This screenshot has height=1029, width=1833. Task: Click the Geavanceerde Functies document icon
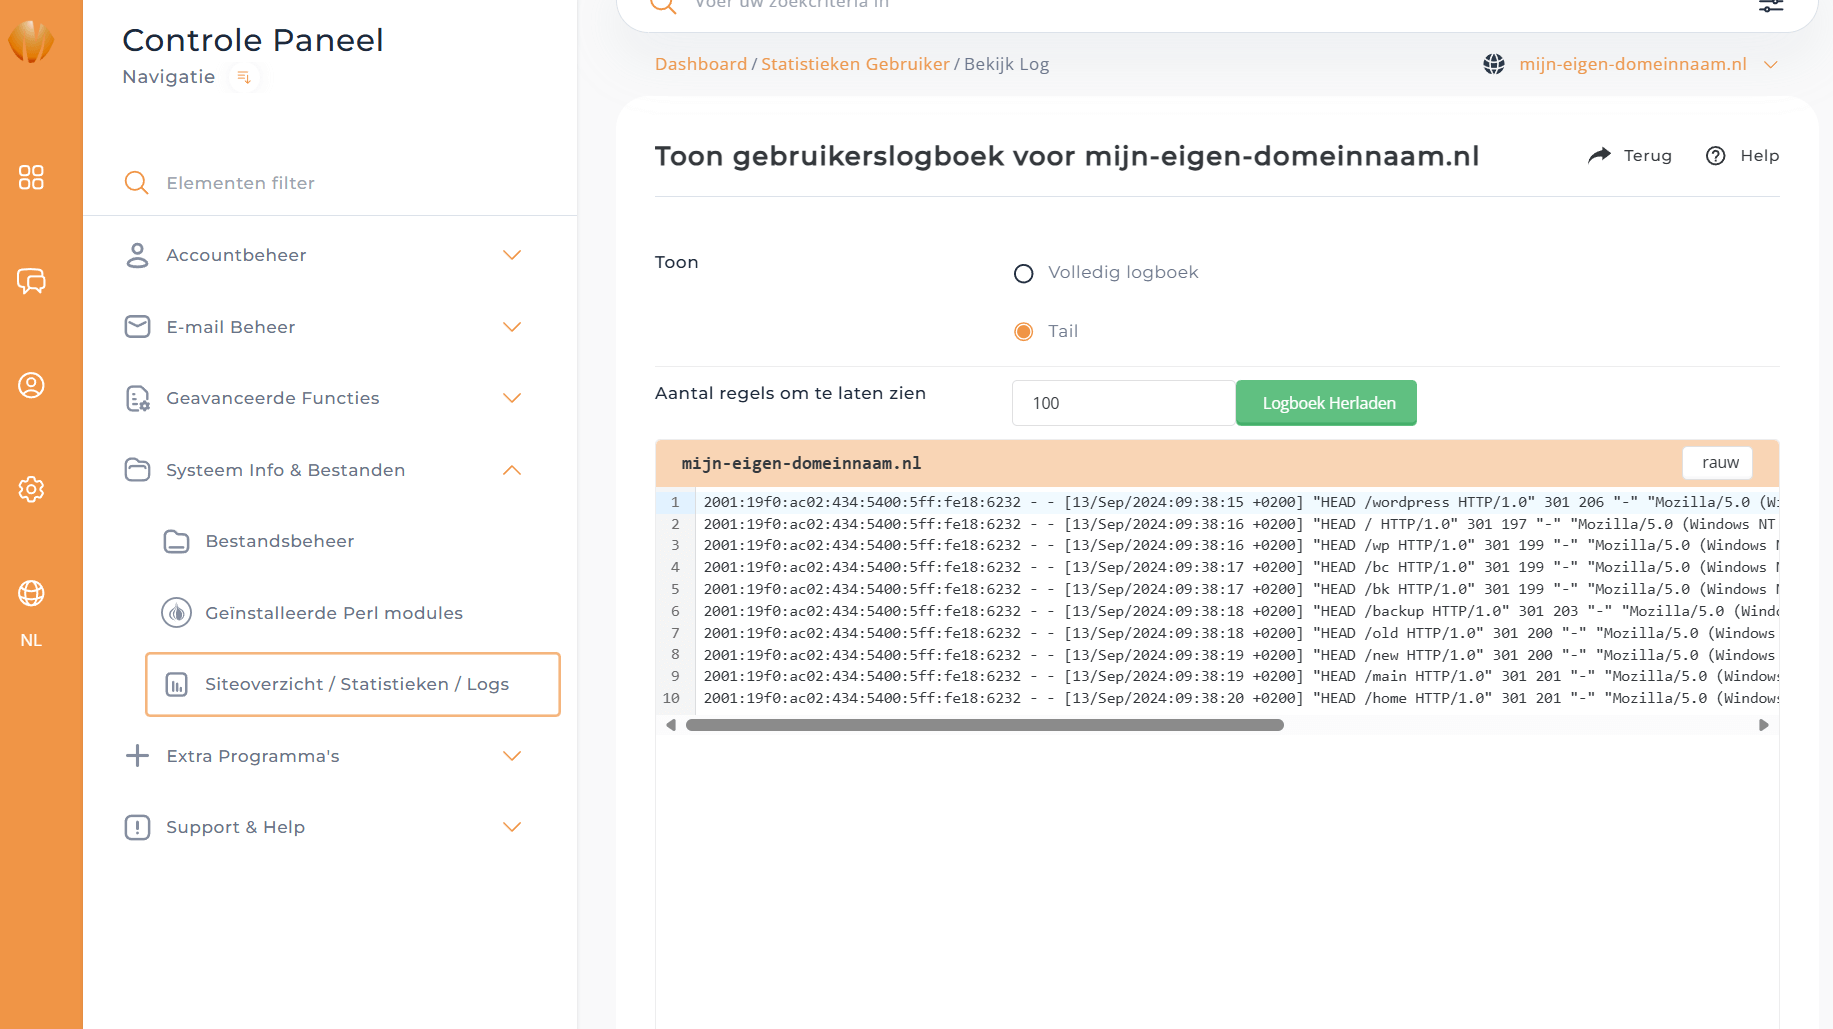tap(137, 398)
